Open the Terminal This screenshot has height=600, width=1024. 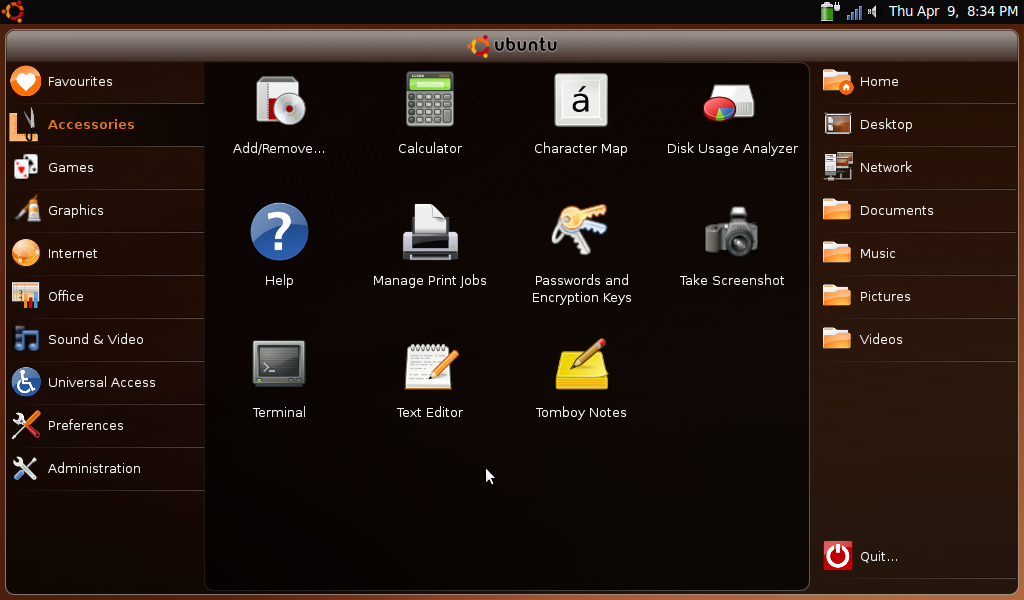click(x=279, y=379)
